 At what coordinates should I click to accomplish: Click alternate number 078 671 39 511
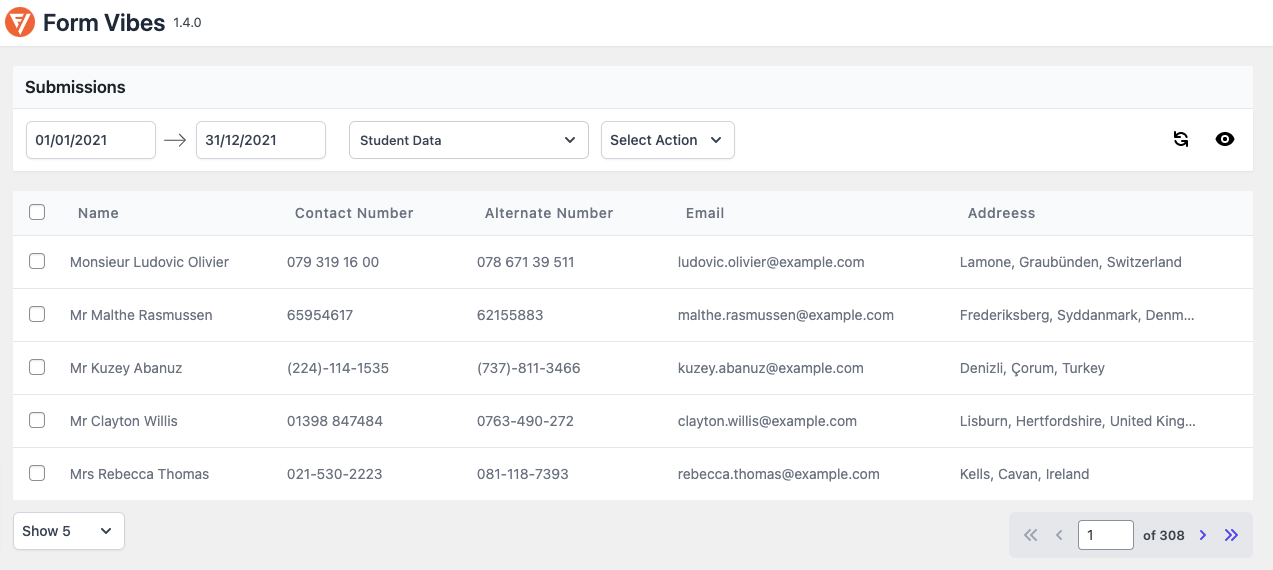click(526, 262)
